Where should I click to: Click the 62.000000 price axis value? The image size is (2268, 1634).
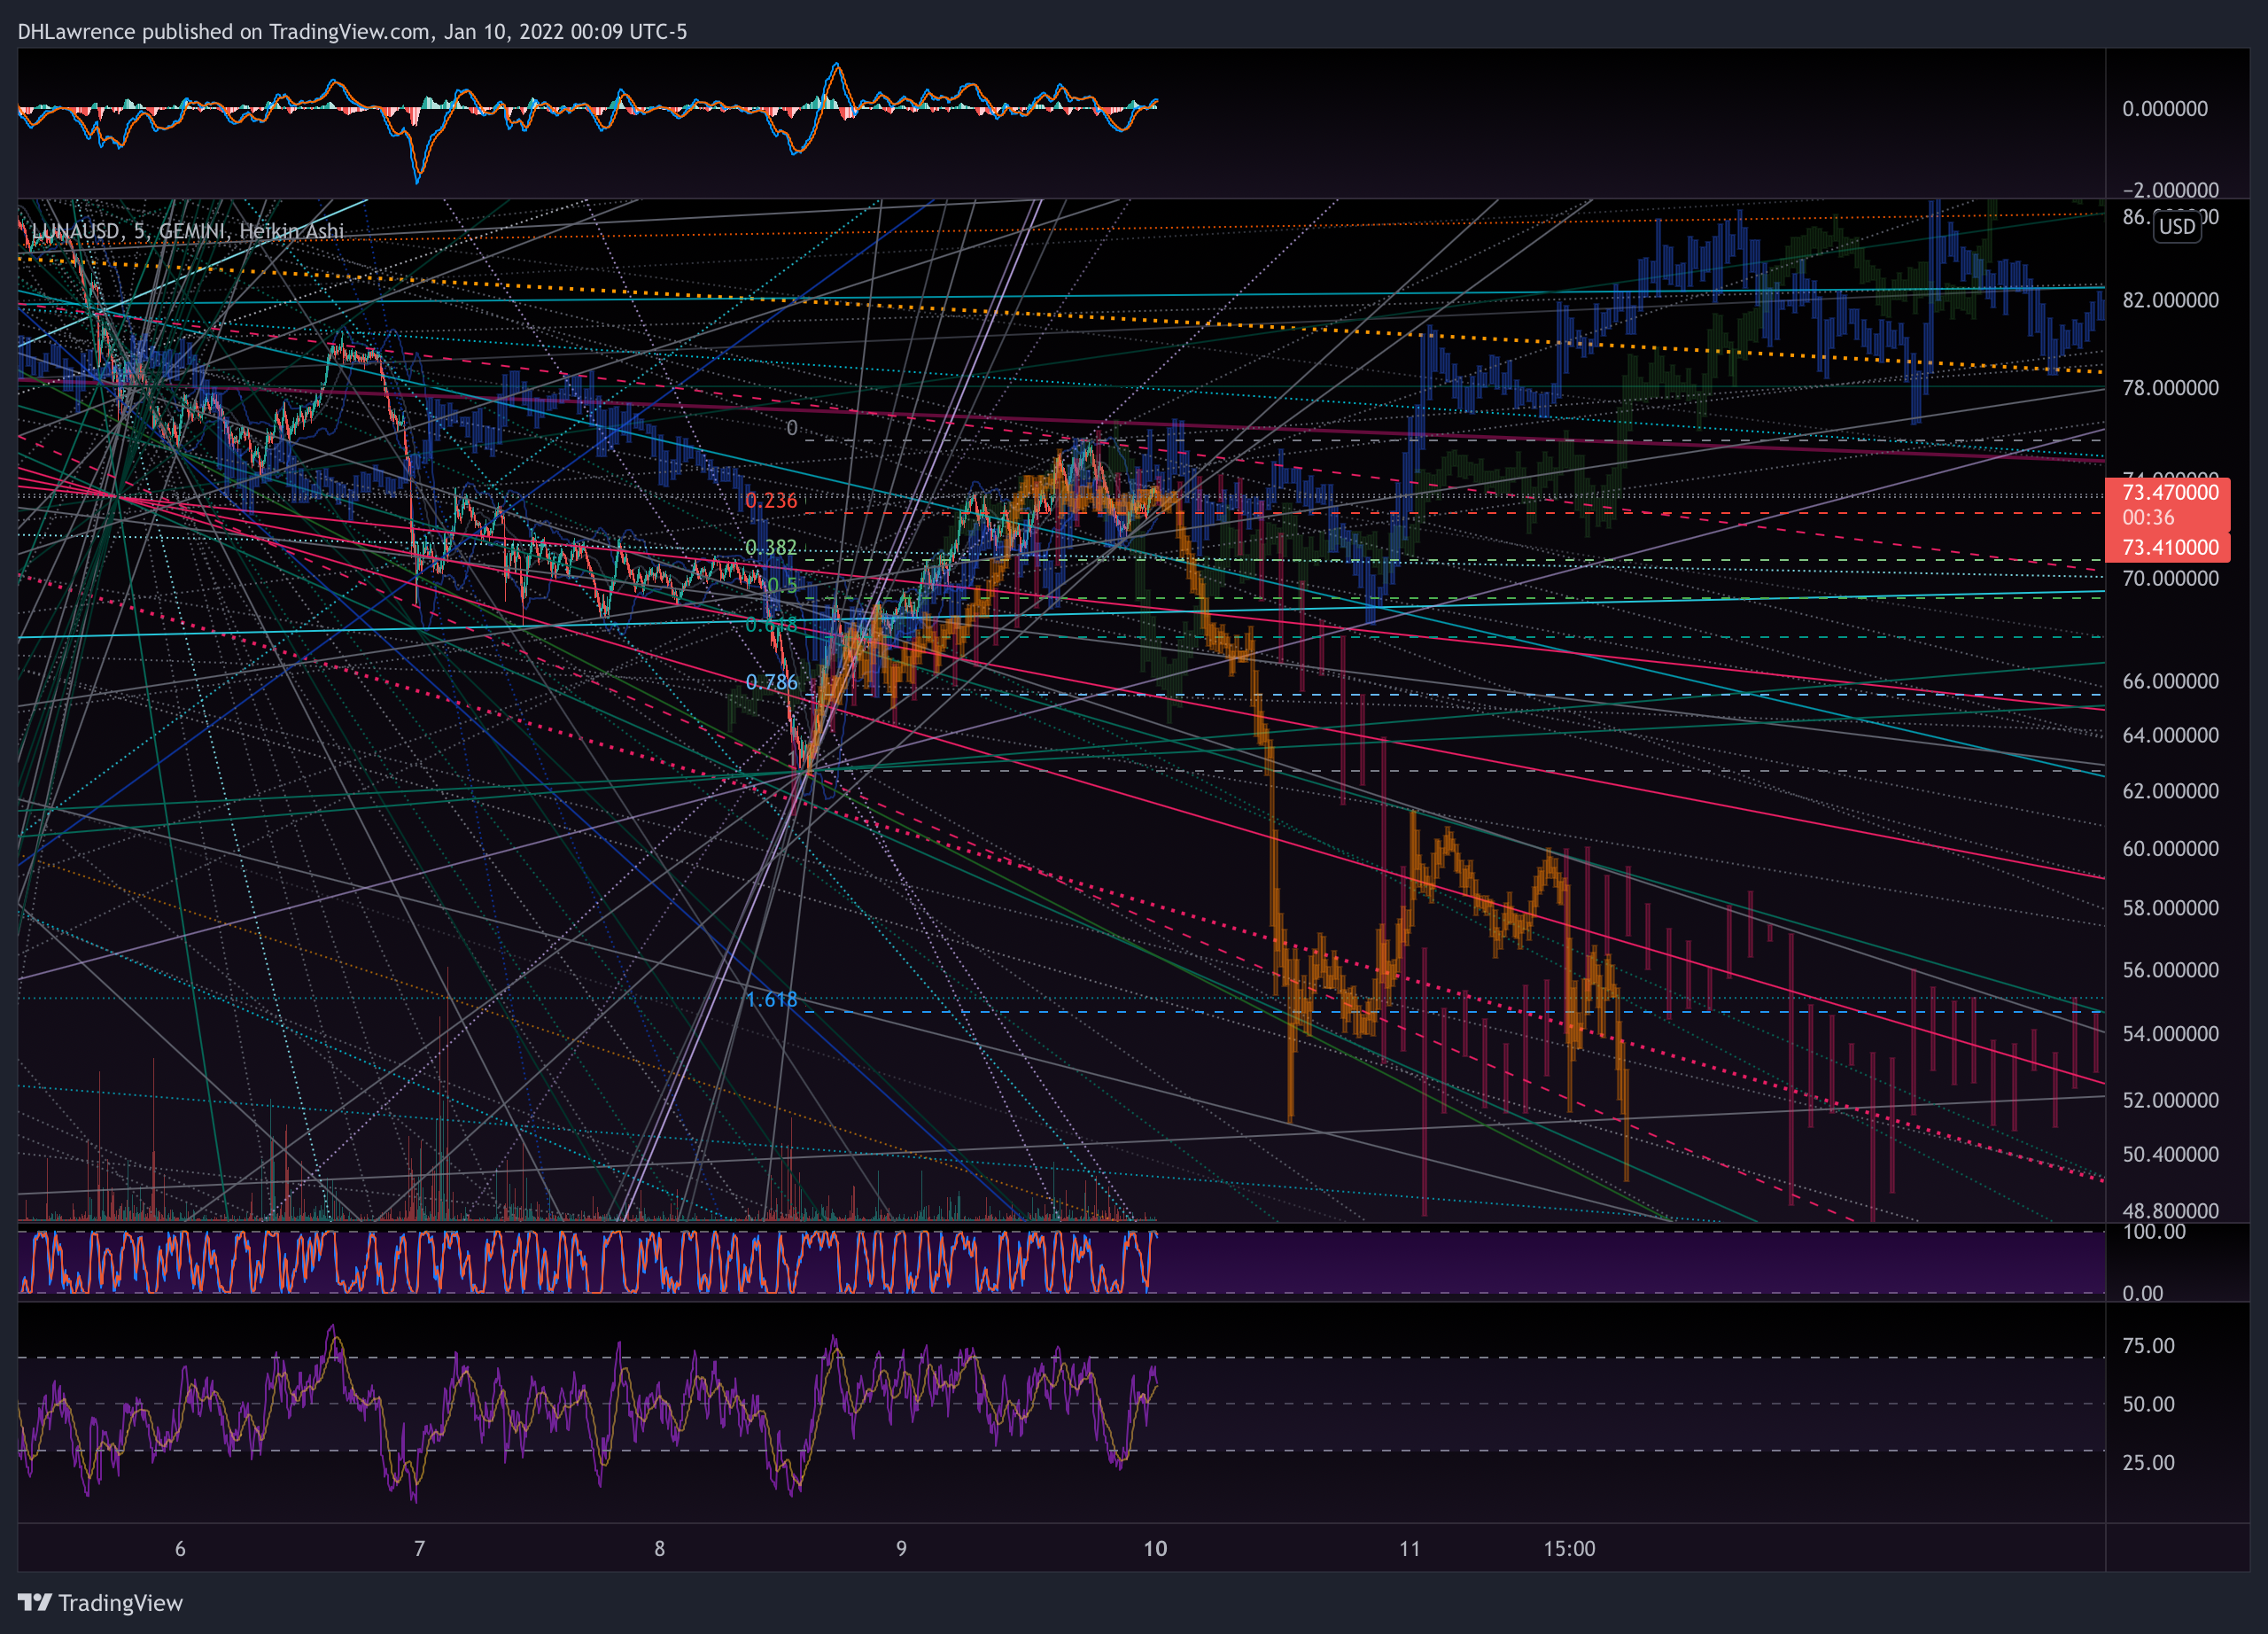click(2170, 791)
